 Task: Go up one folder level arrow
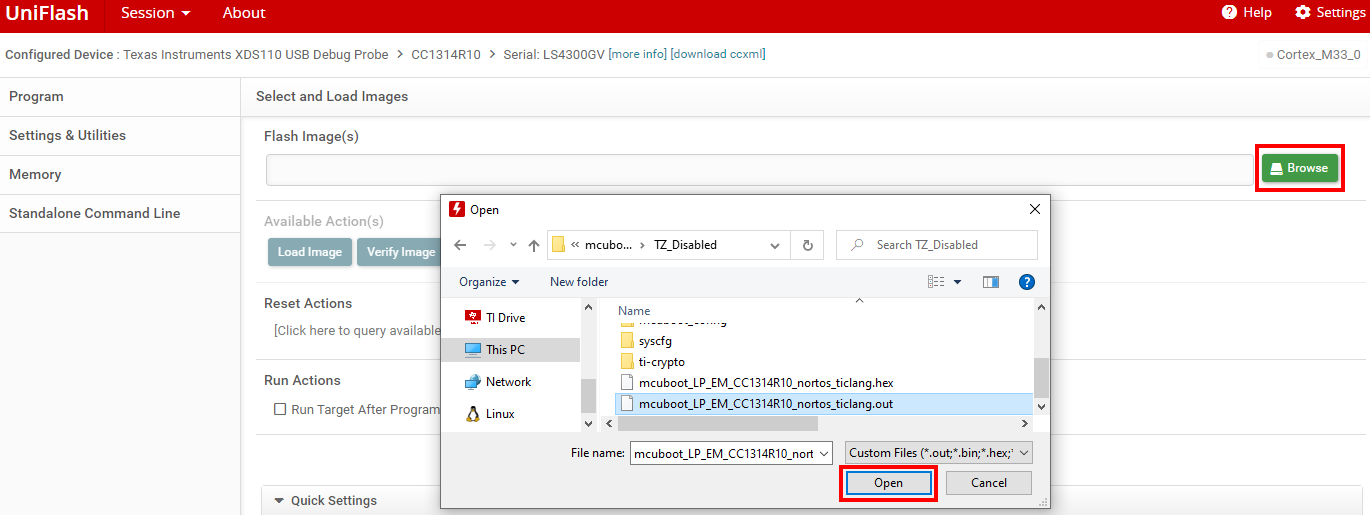(x=534, y=245)
